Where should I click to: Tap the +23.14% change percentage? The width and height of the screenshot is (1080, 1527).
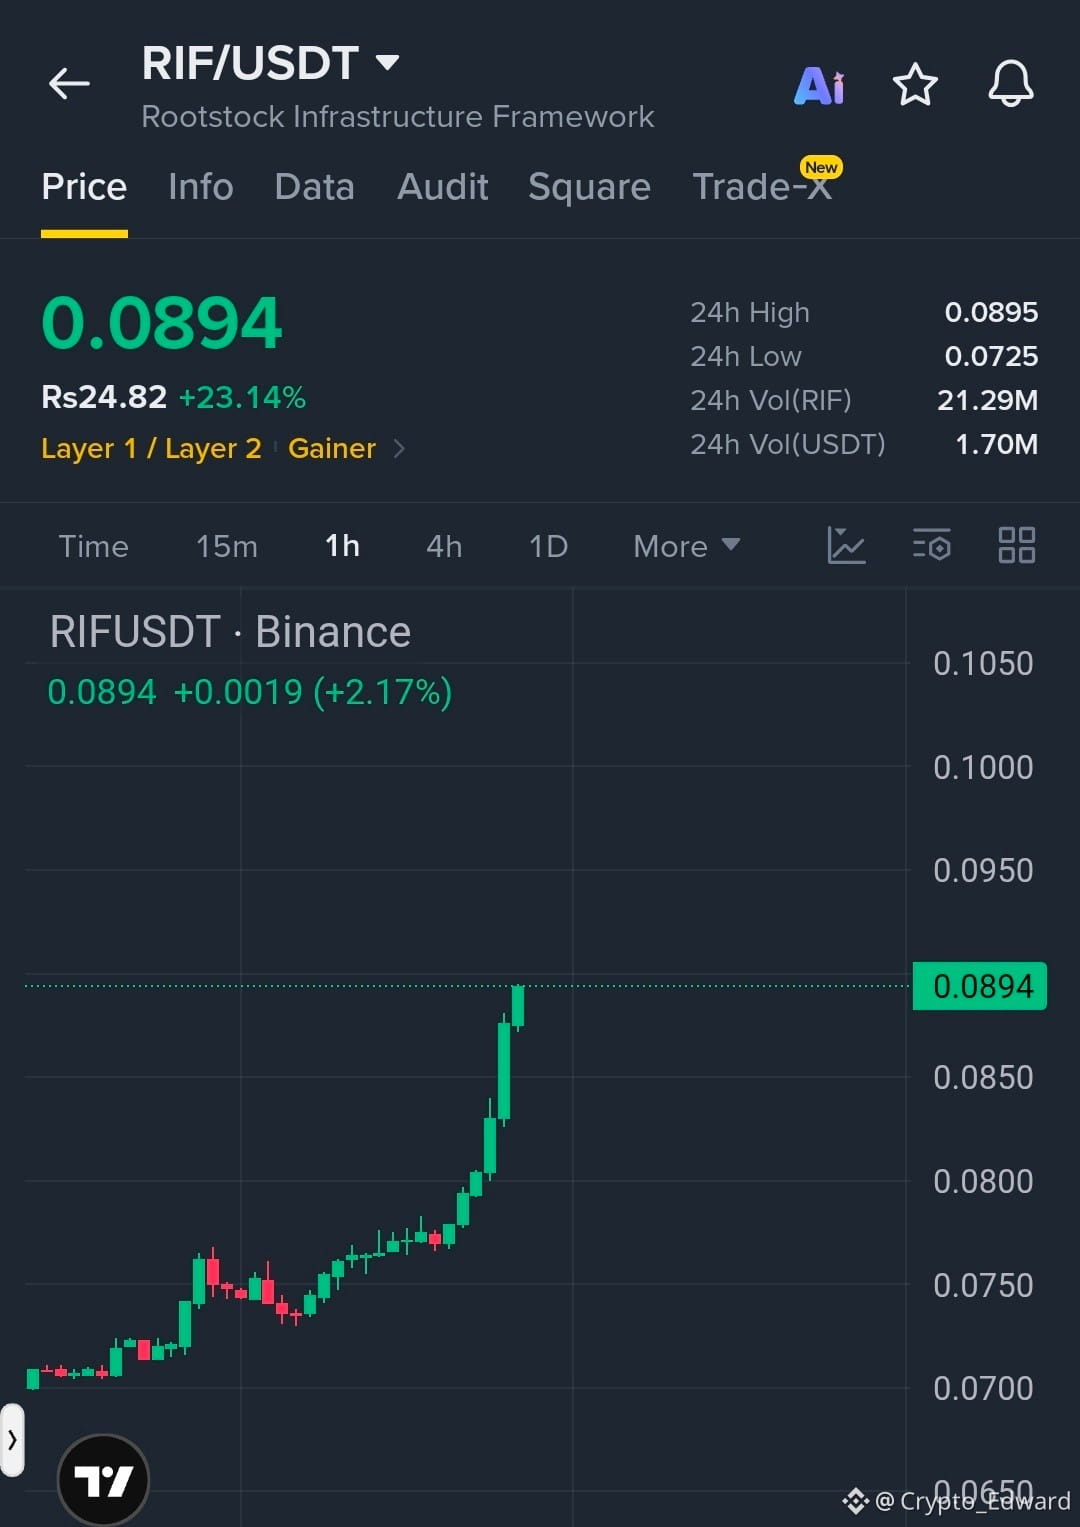coord(242,397)
